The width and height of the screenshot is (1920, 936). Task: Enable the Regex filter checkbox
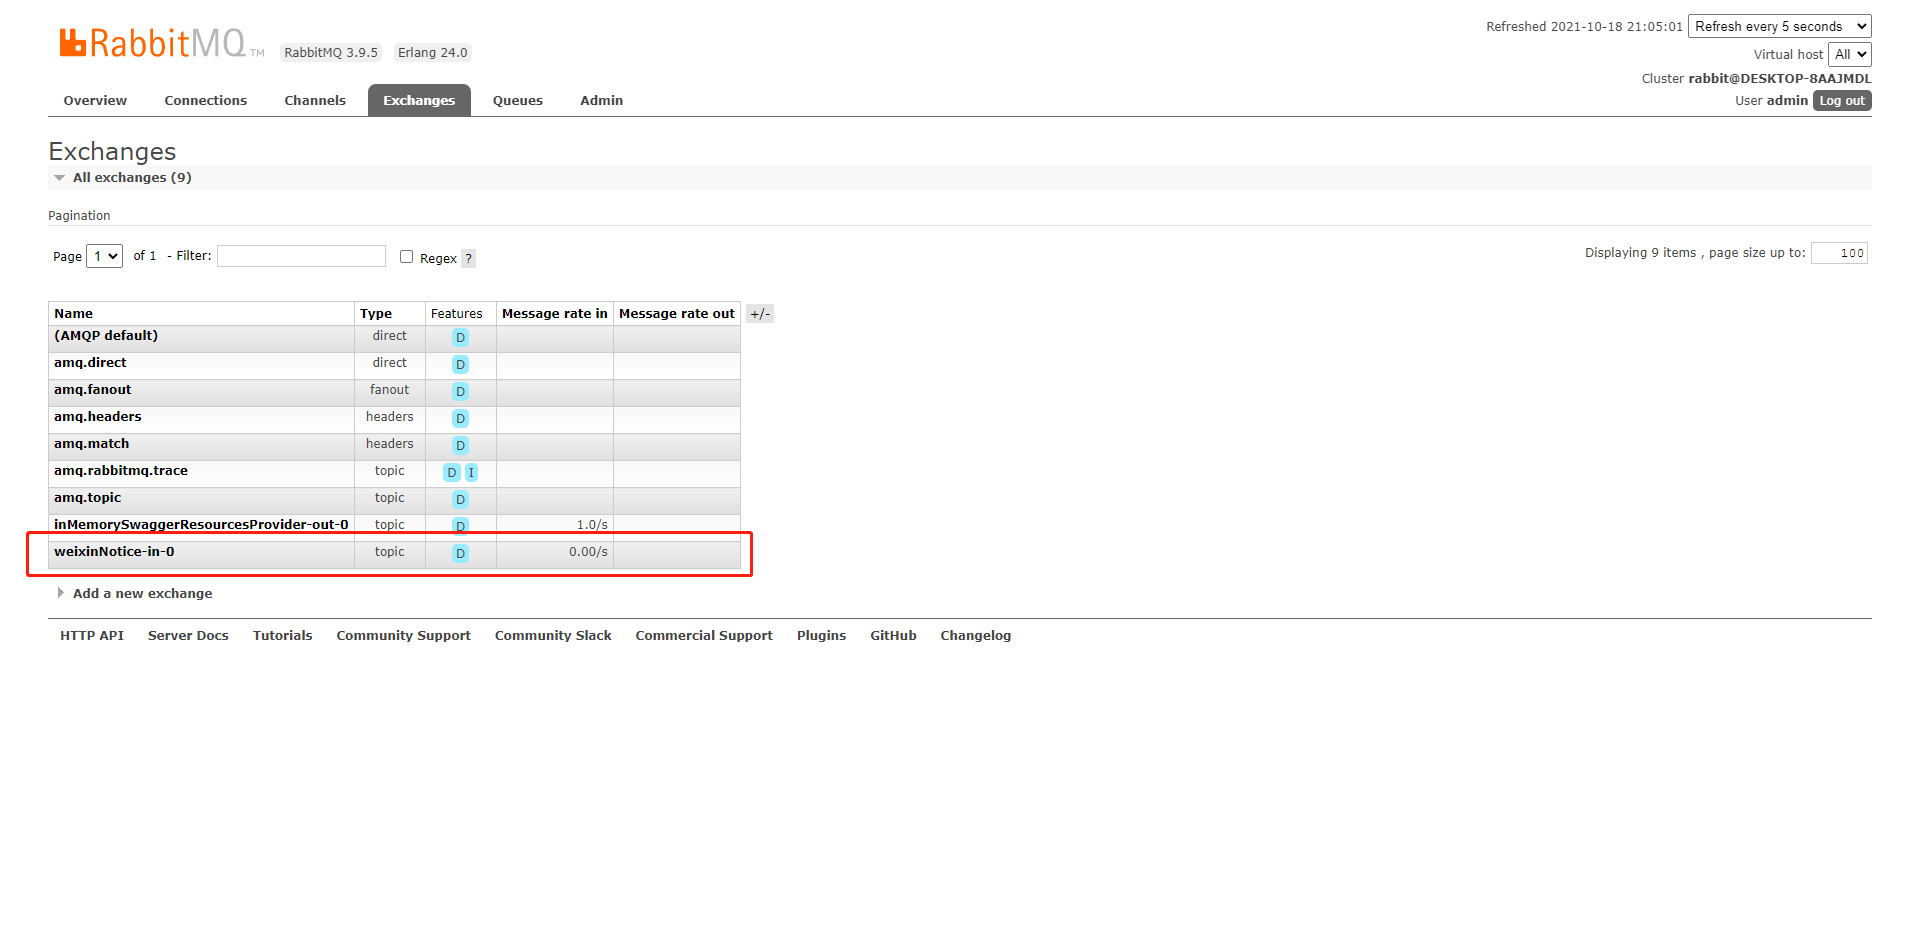click(406, 257)
